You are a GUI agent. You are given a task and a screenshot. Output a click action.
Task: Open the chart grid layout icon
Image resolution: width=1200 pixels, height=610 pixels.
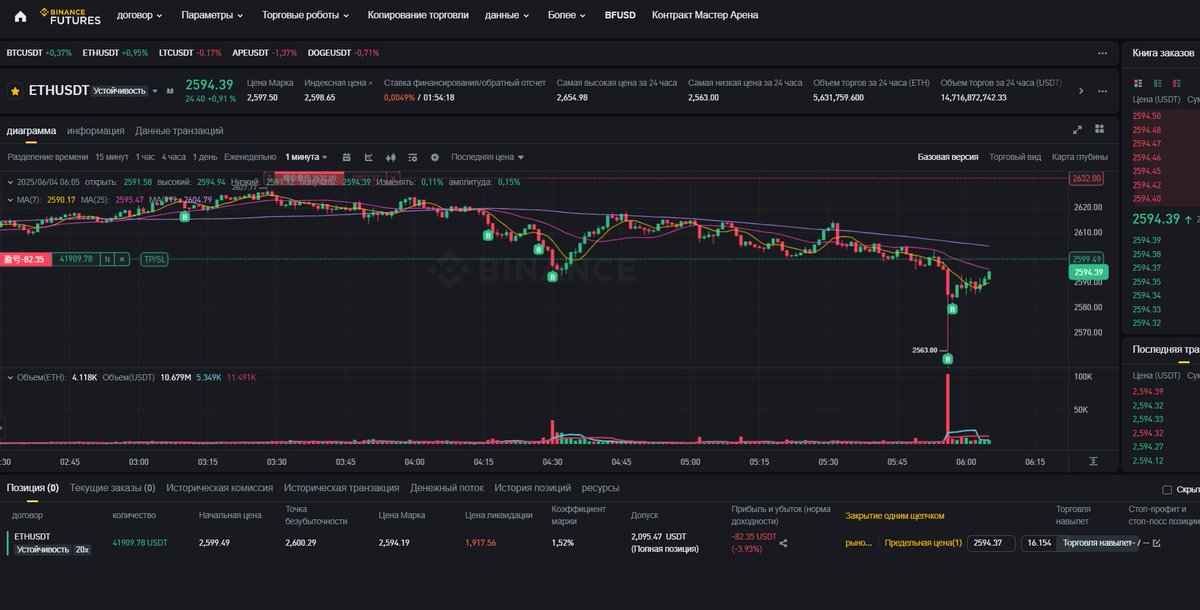pyautogui.click(x=1099, y=129)
